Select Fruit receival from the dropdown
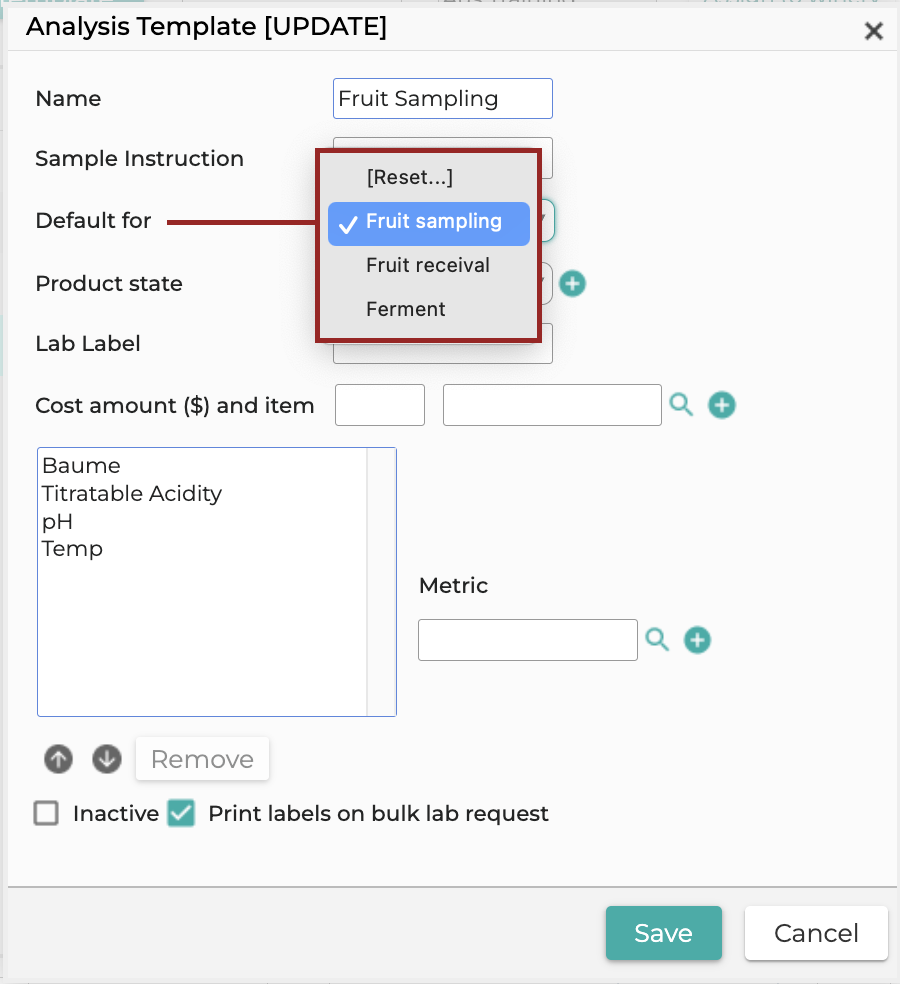Screen dimensions: 900x984 point(429,265)
